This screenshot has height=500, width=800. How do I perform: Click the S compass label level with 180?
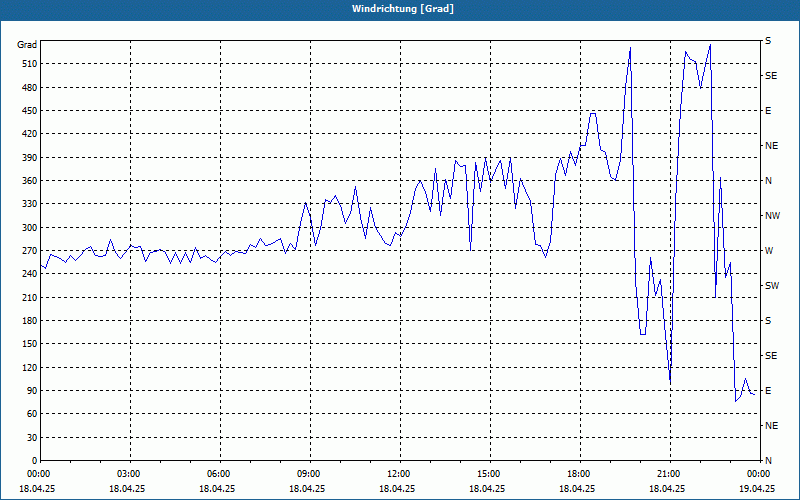(x=768, y=321)
